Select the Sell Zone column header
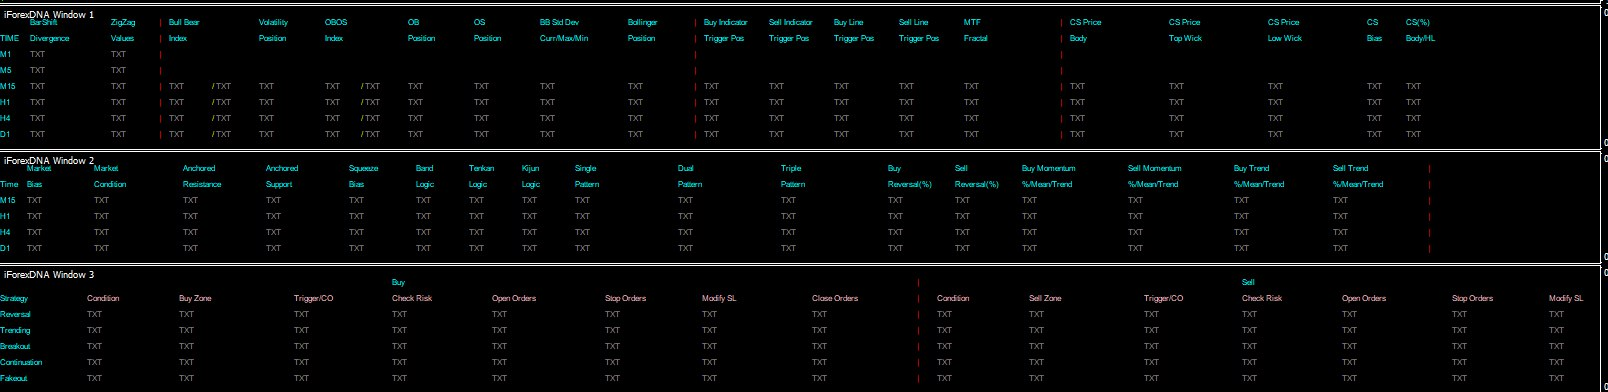 [x=1045, y=298]
